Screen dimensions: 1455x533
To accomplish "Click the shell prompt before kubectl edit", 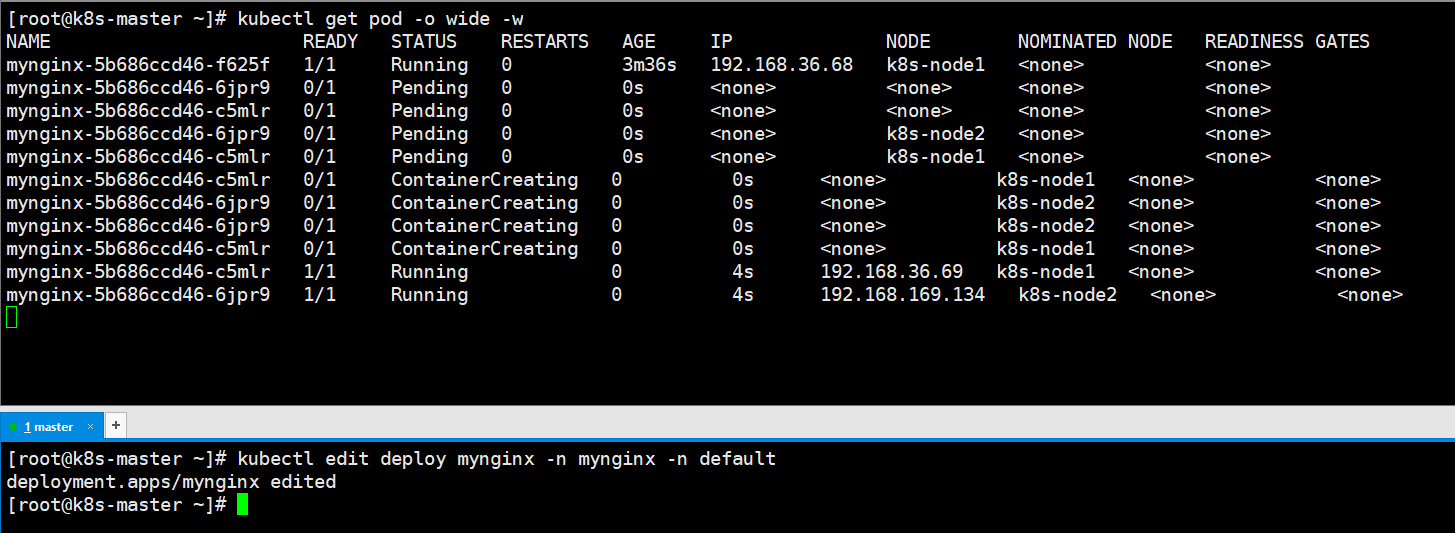I will (x=117, y=459).
